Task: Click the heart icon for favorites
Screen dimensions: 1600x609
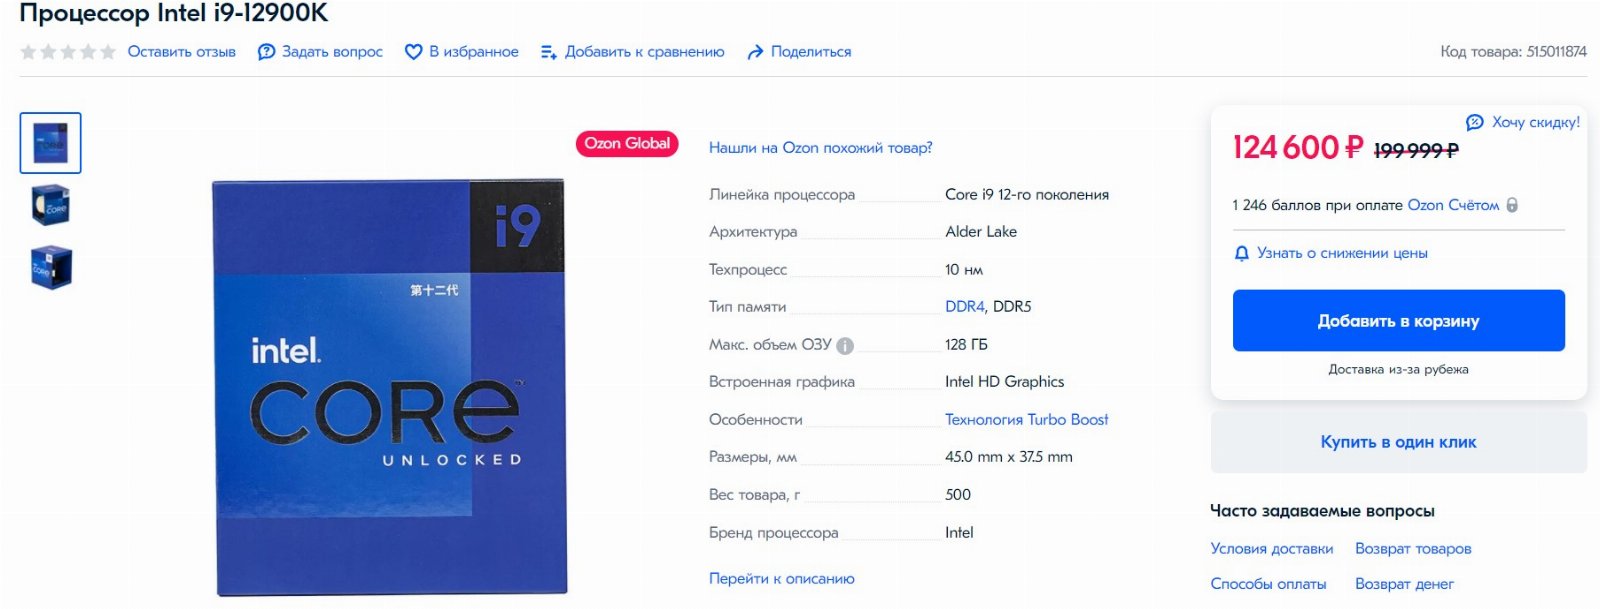Action: [413, 52]
